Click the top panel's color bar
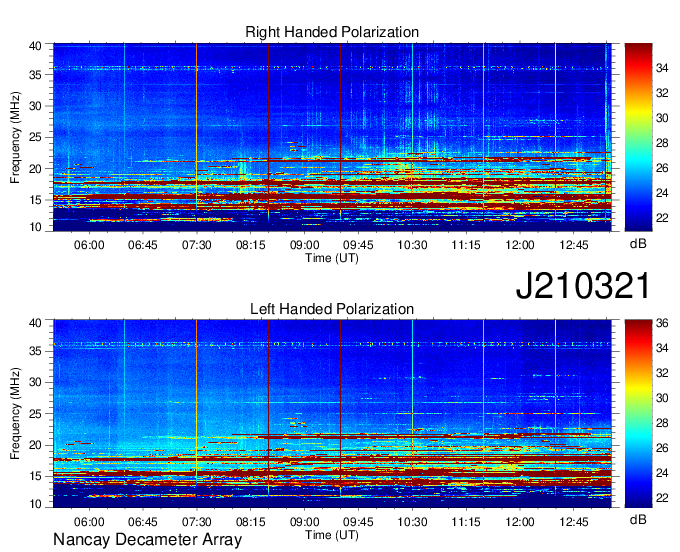 [x=638, y=137]
